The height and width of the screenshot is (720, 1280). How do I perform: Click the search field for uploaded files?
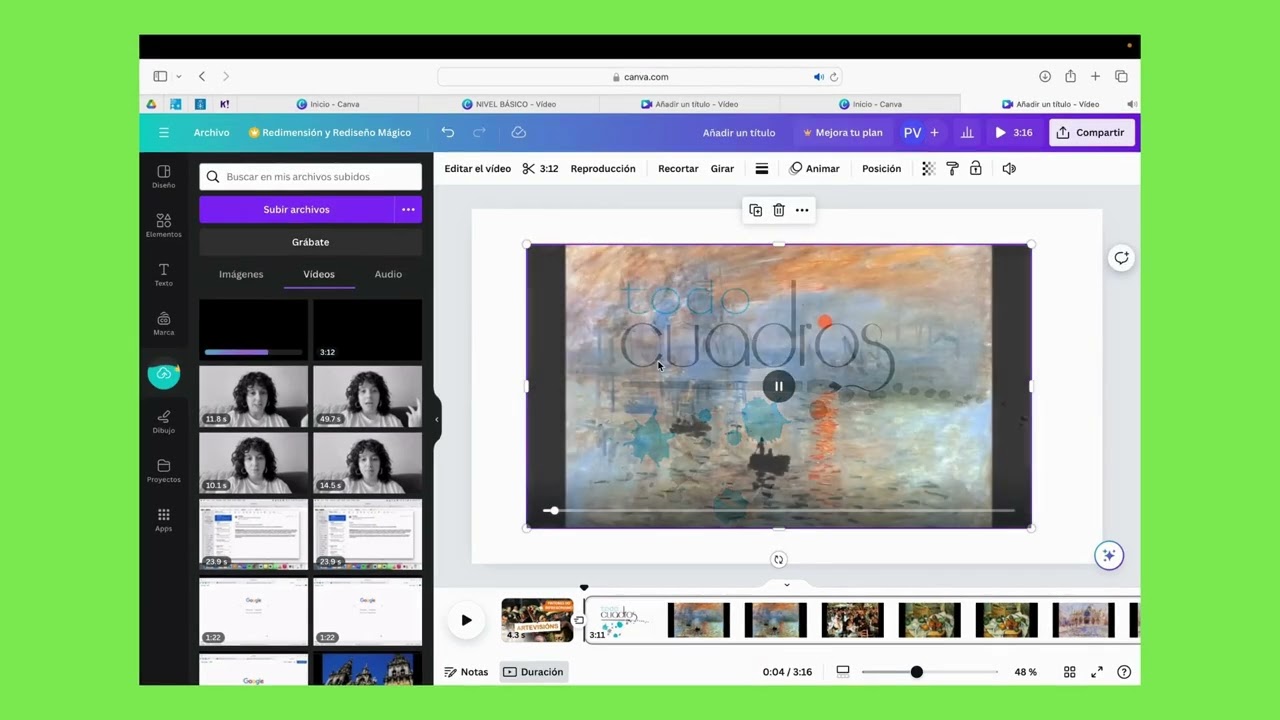click(x=310, y=177)
